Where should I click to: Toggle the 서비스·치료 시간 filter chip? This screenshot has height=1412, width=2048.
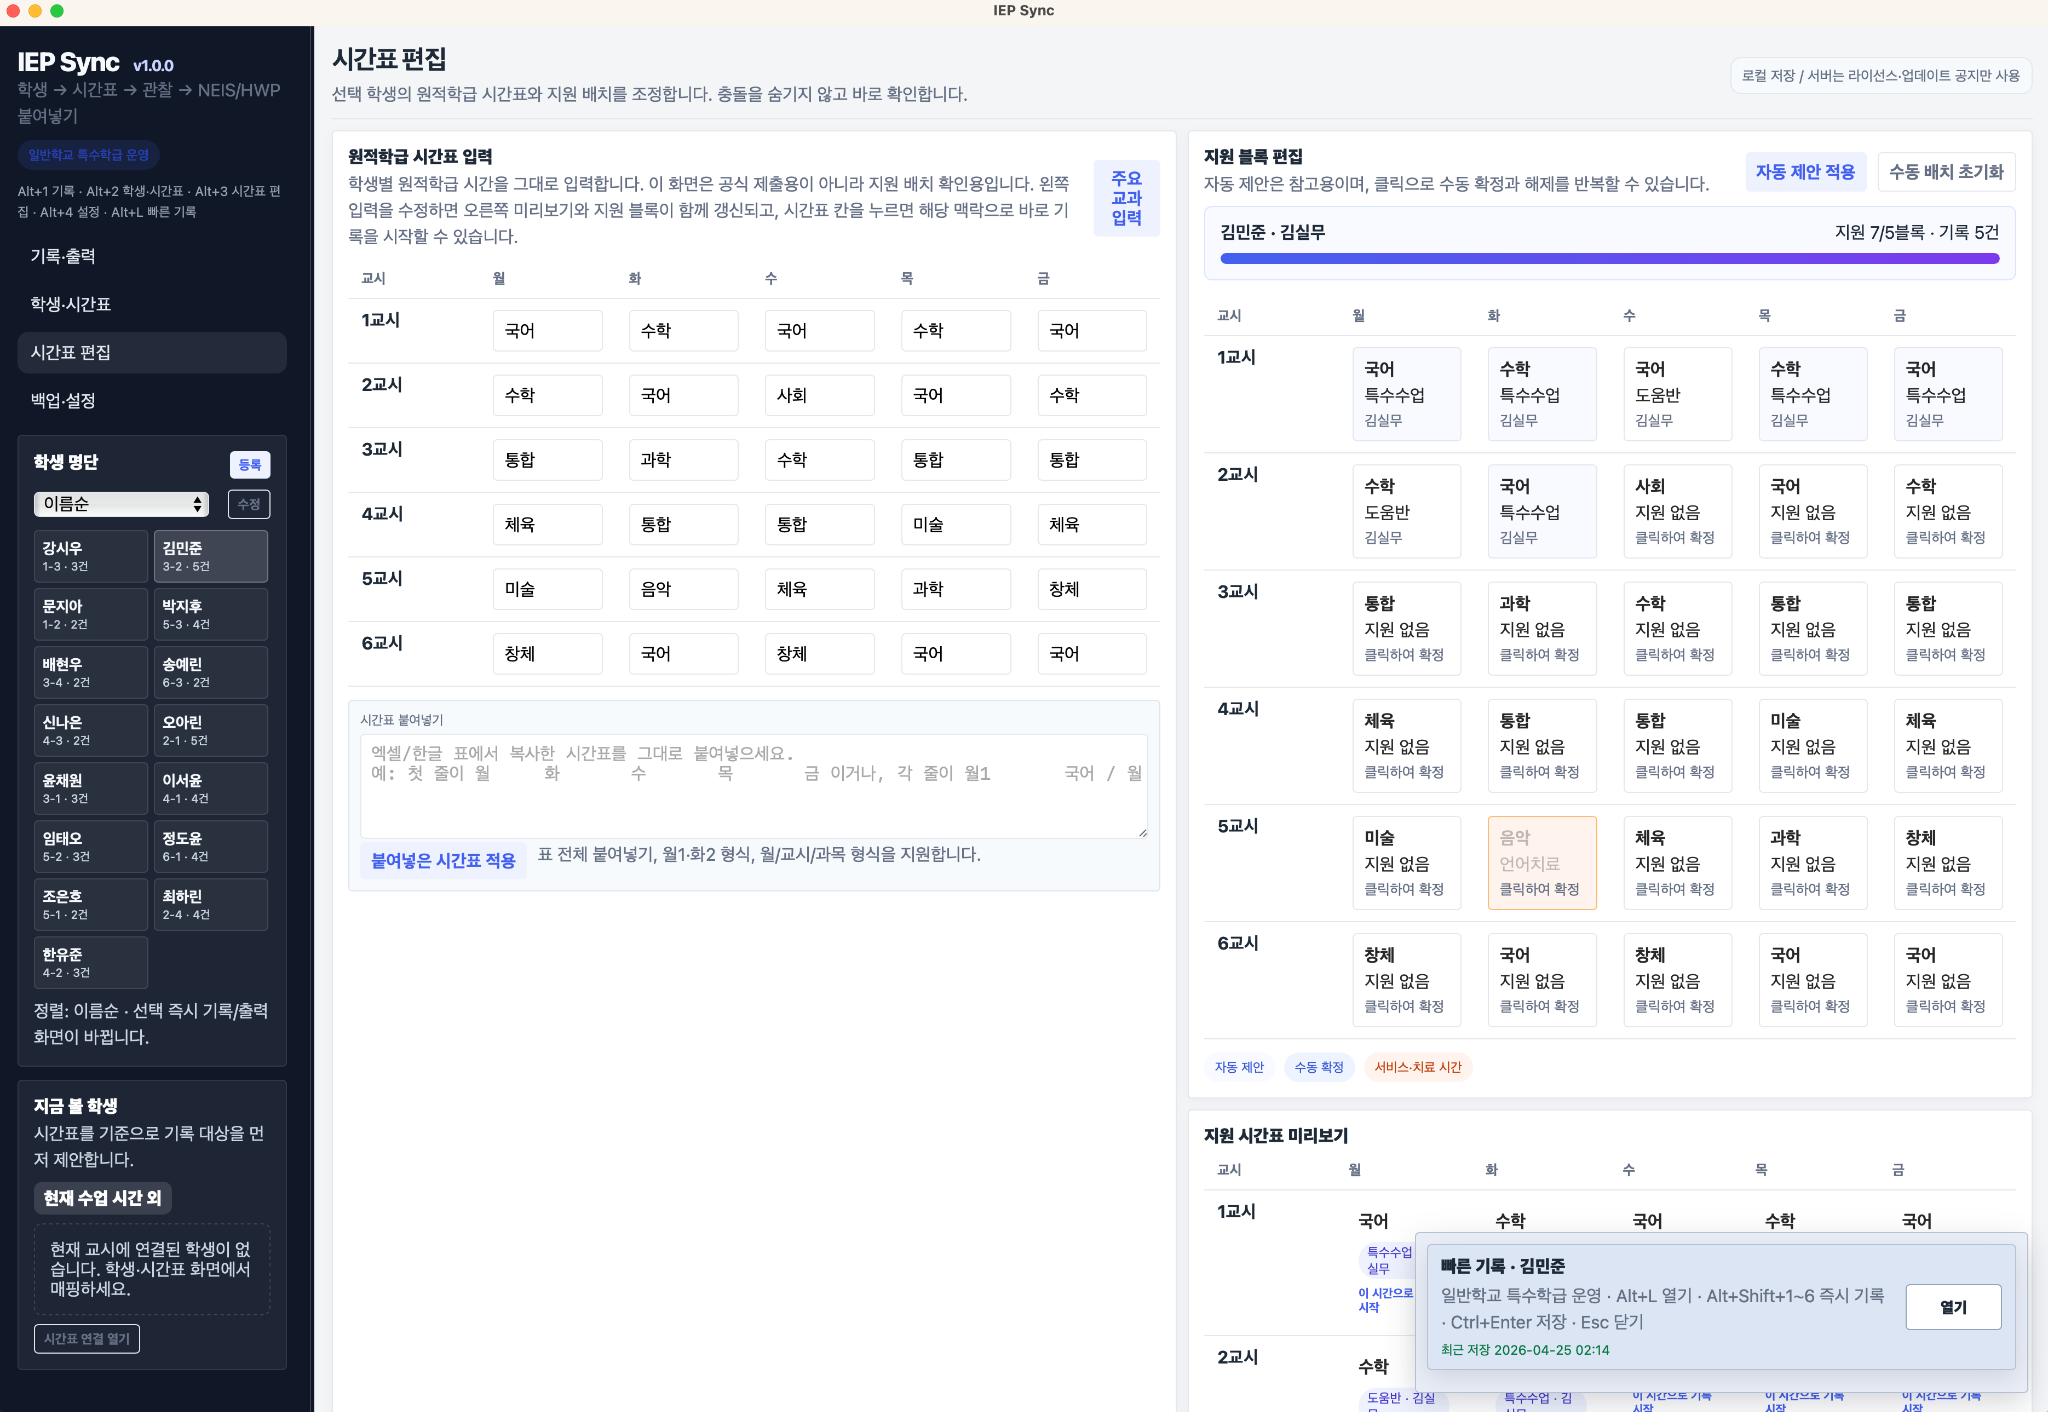[1417, 1067]
